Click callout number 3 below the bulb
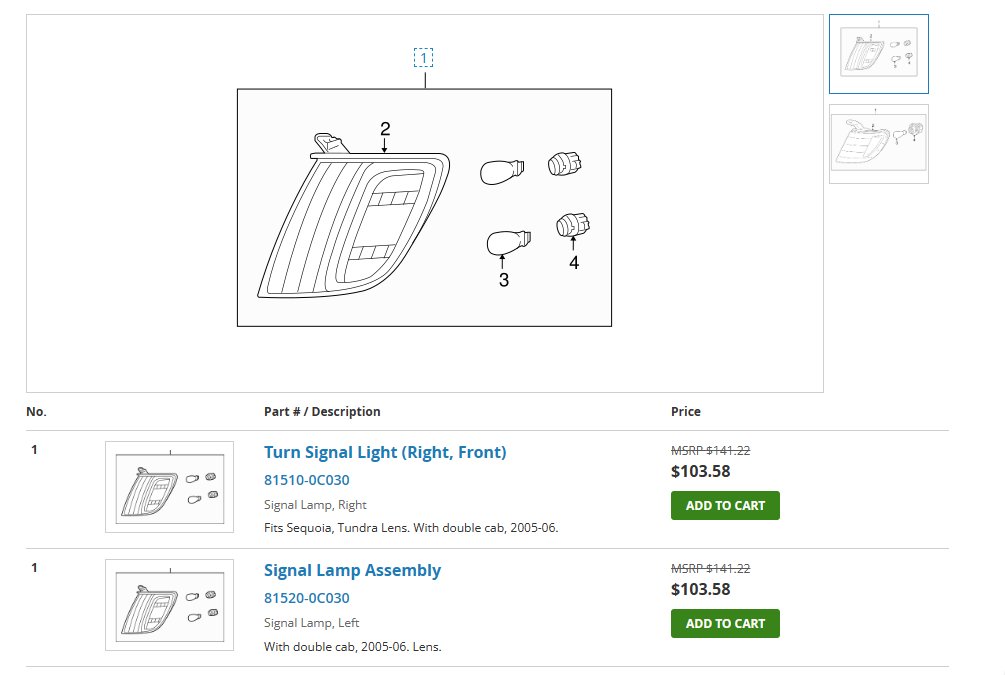This screenshot has width=1005, height=675. pyautogui.click(x=504, y=281)
